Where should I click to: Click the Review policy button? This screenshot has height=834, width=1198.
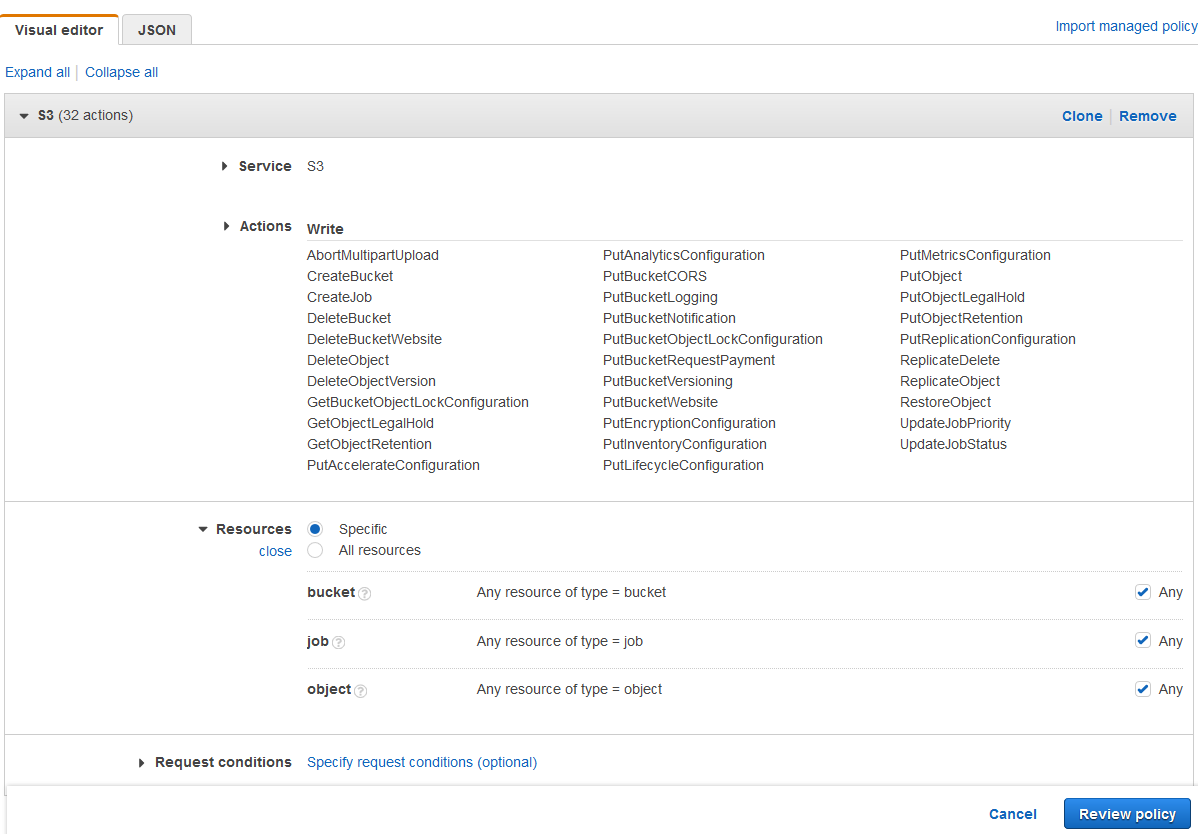coord(1127,813)
